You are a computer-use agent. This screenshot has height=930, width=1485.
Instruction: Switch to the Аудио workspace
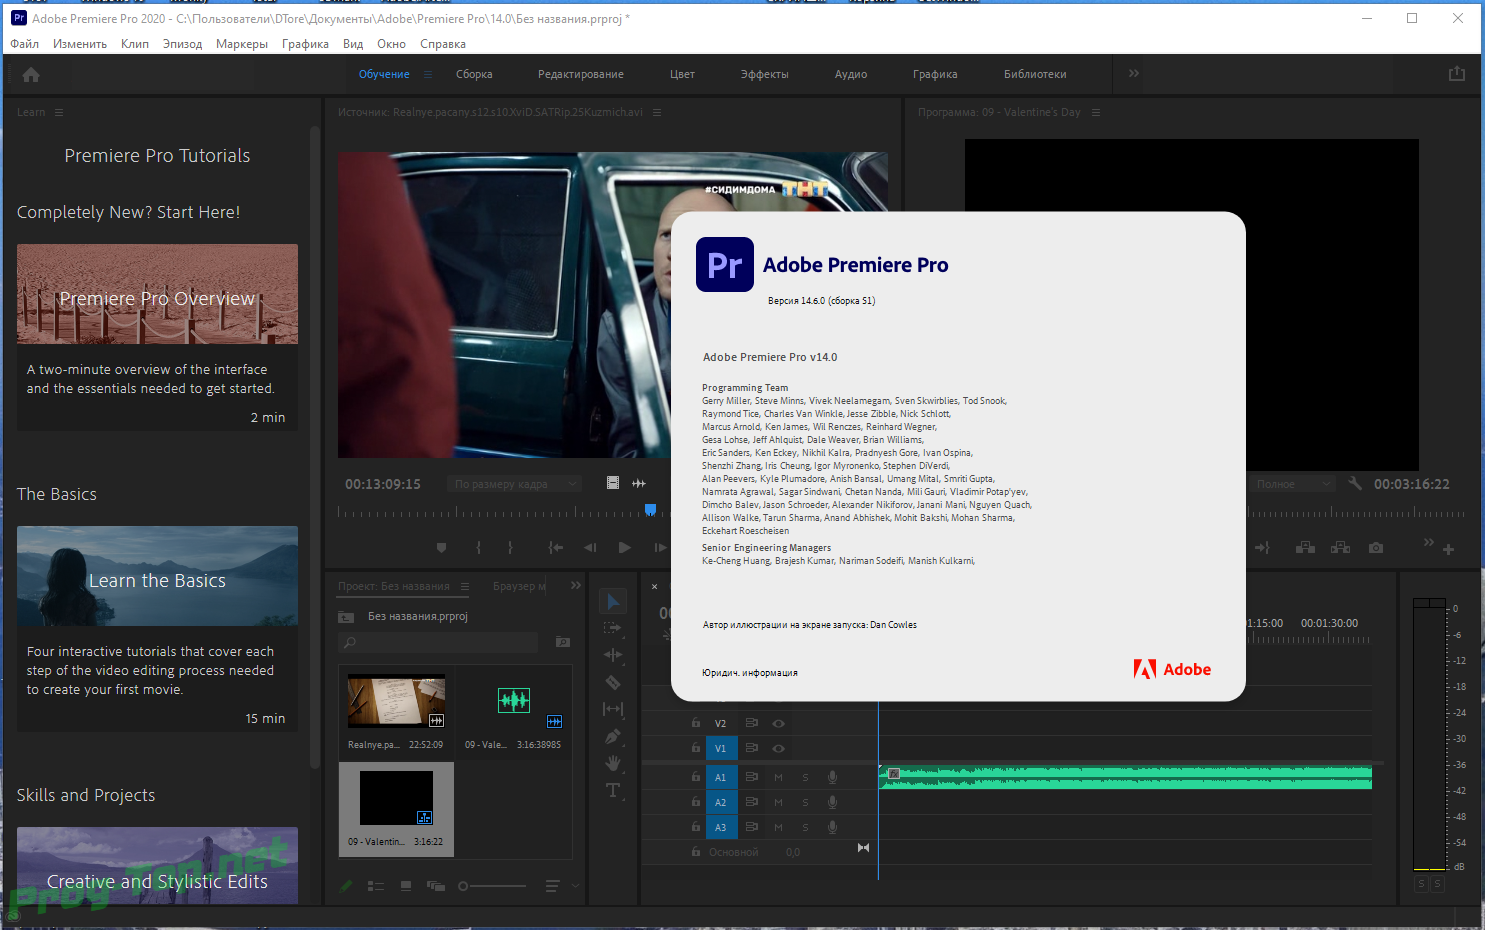[x=851, y=74]
